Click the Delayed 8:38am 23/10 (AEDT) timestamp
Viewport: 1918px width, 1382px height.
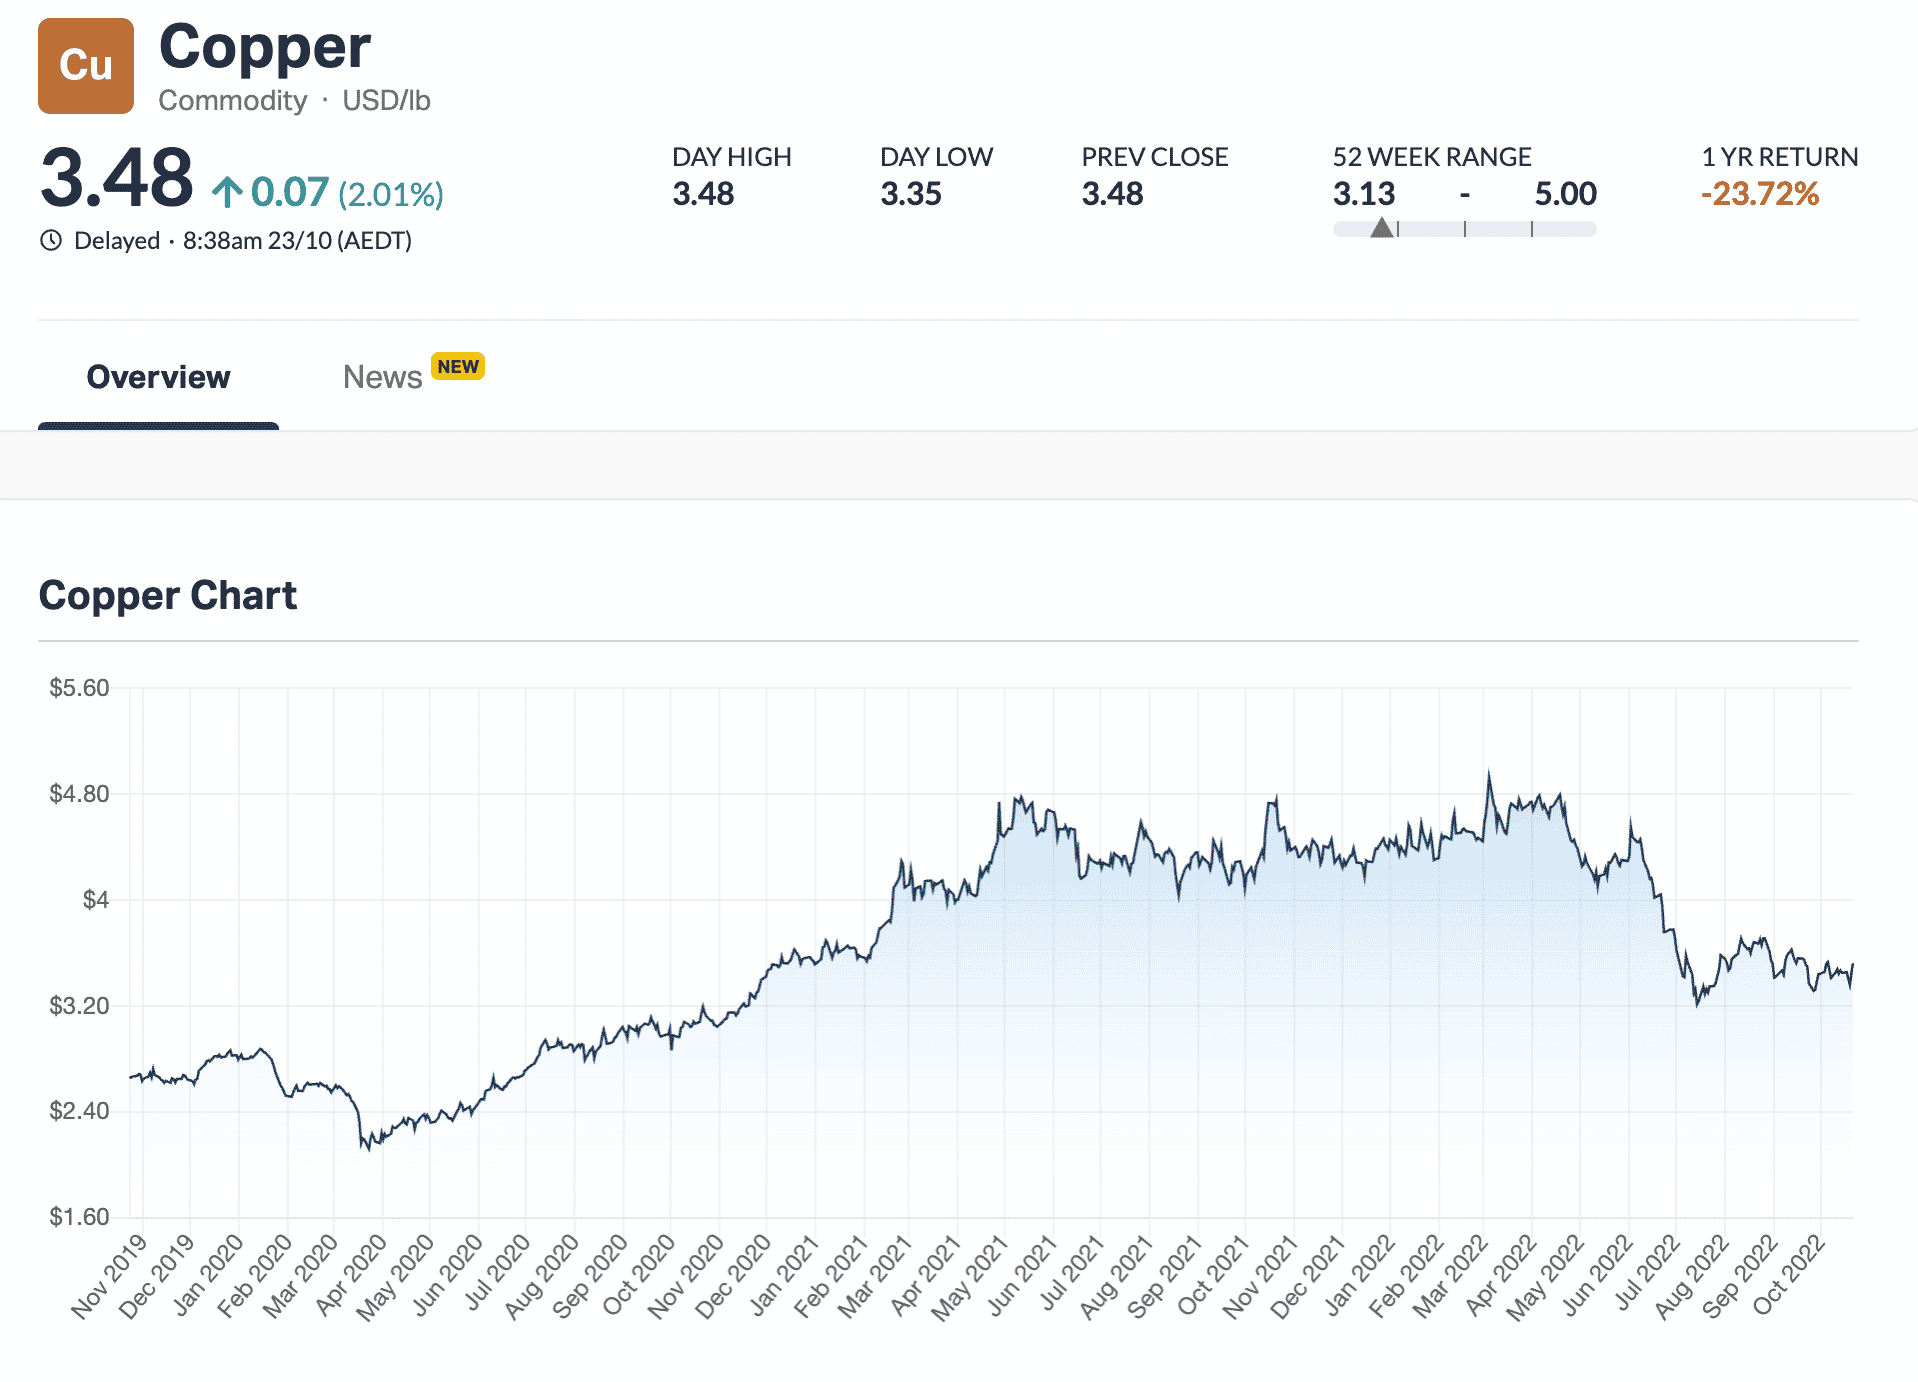[243, 241]
